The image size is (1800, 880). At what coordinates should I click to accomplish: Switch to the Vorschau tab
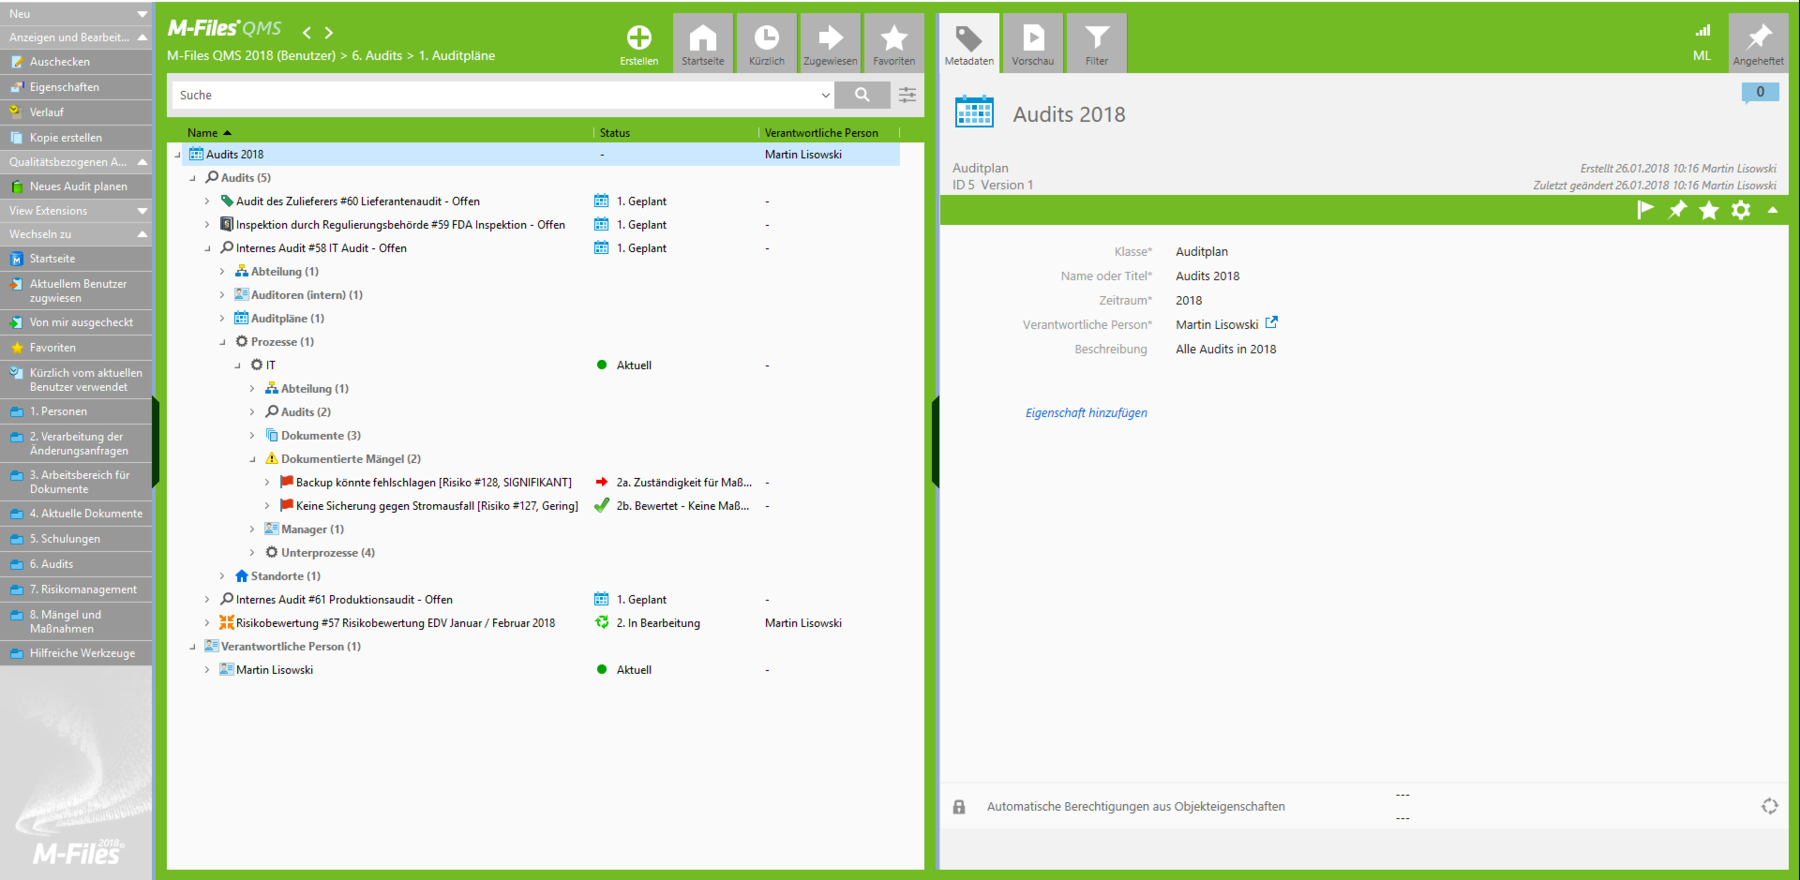pyautogui.click(x=1033, y=43)
